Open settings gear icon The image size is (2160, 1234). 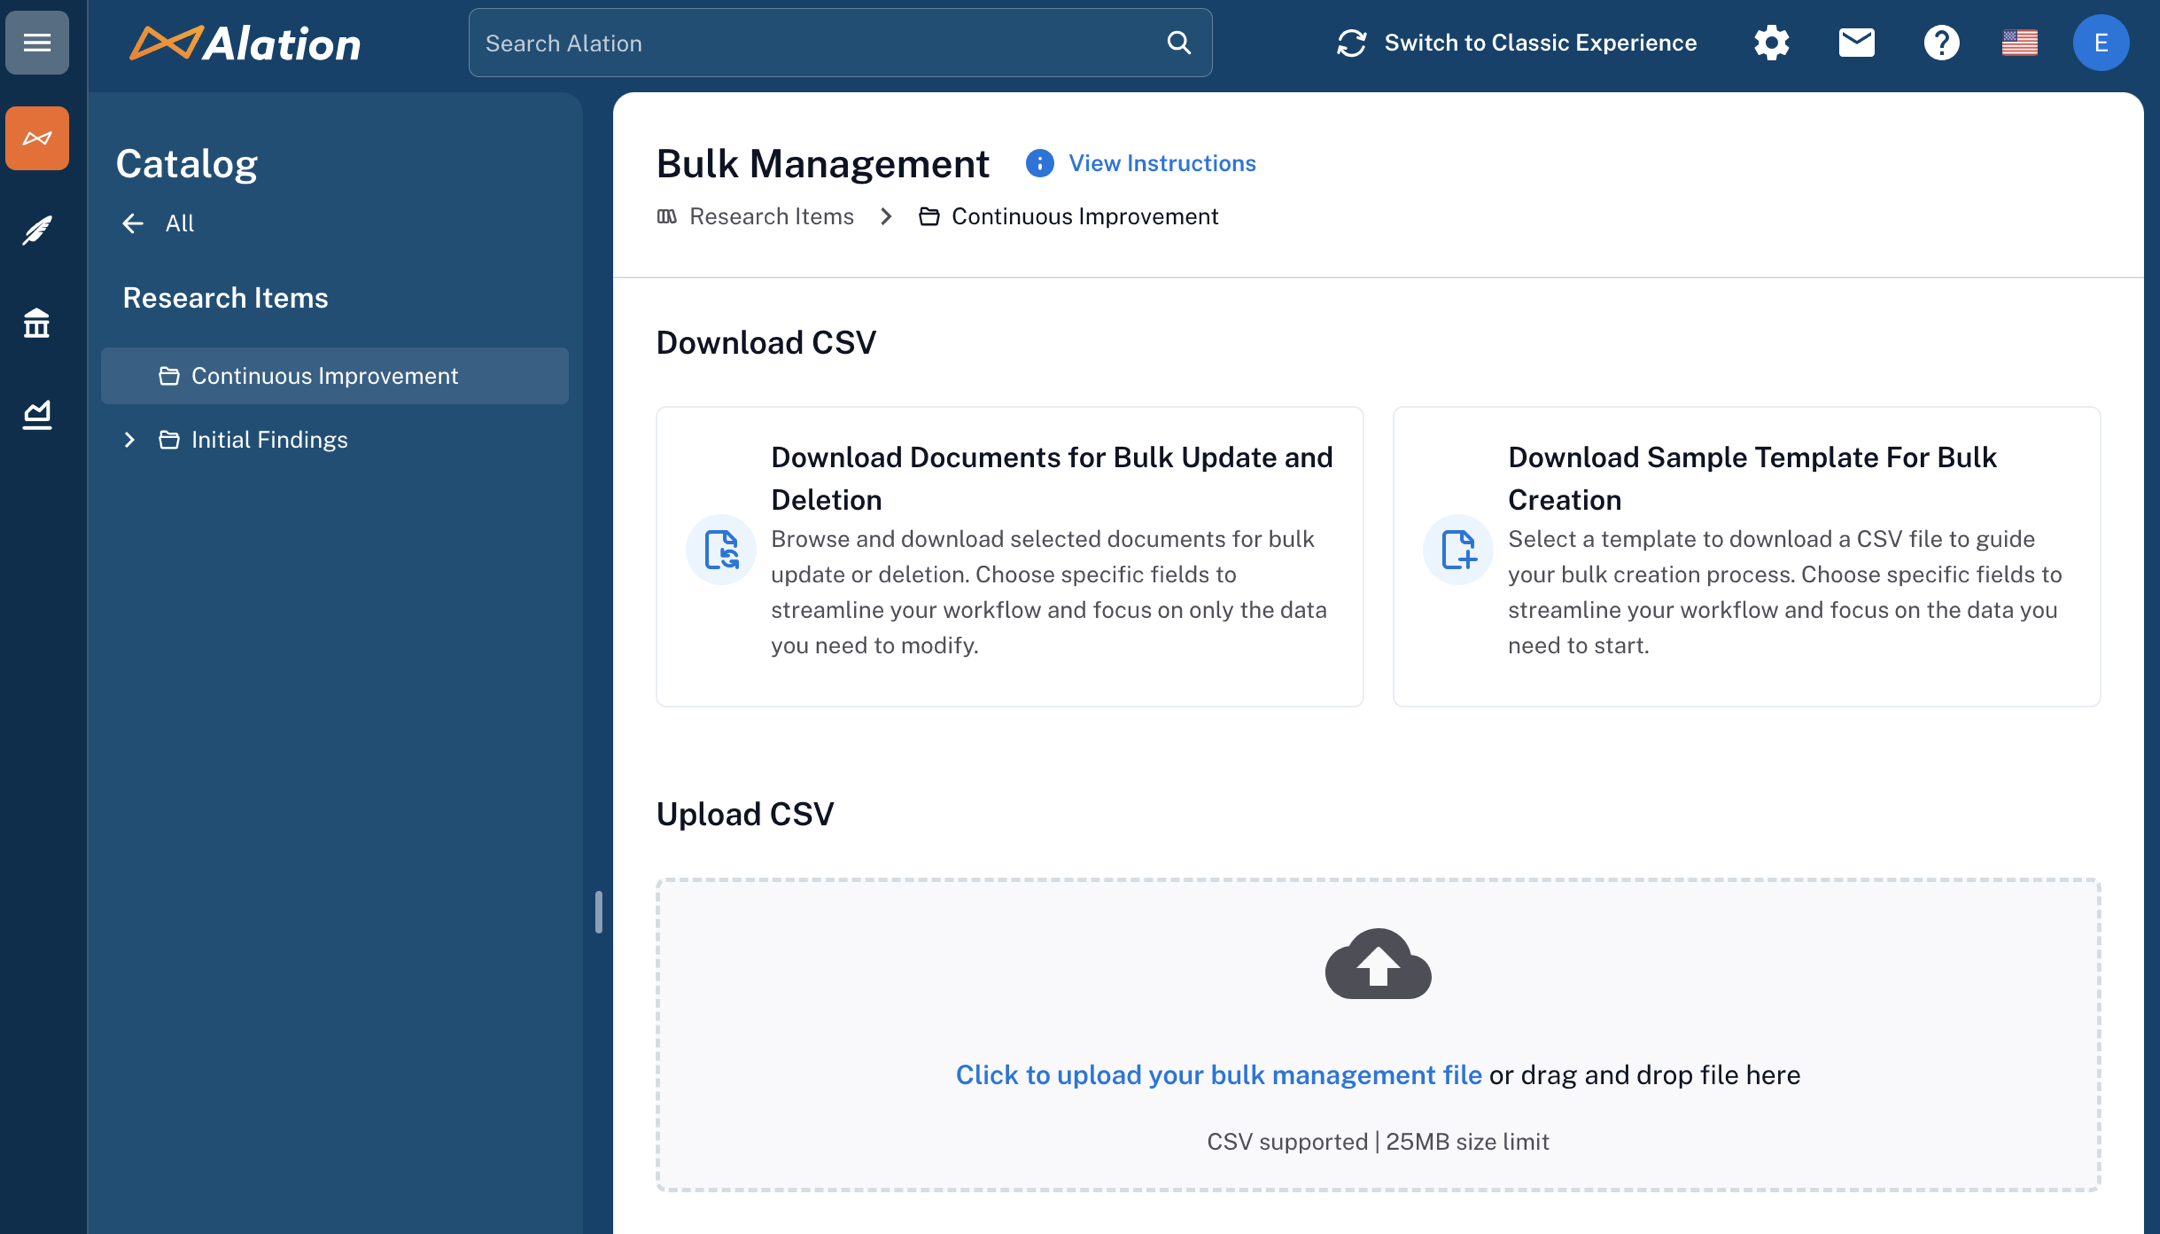pyautogui.click(x=1771, y=43)
